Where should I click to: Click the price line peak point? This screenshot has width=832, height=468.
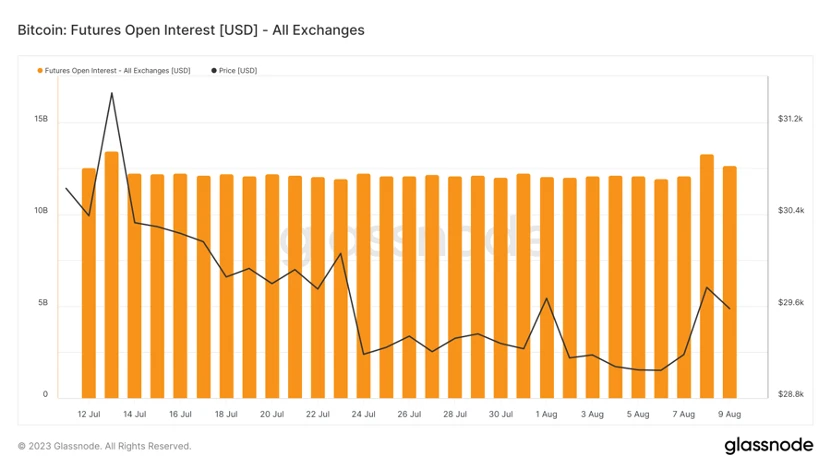point(112,93)
